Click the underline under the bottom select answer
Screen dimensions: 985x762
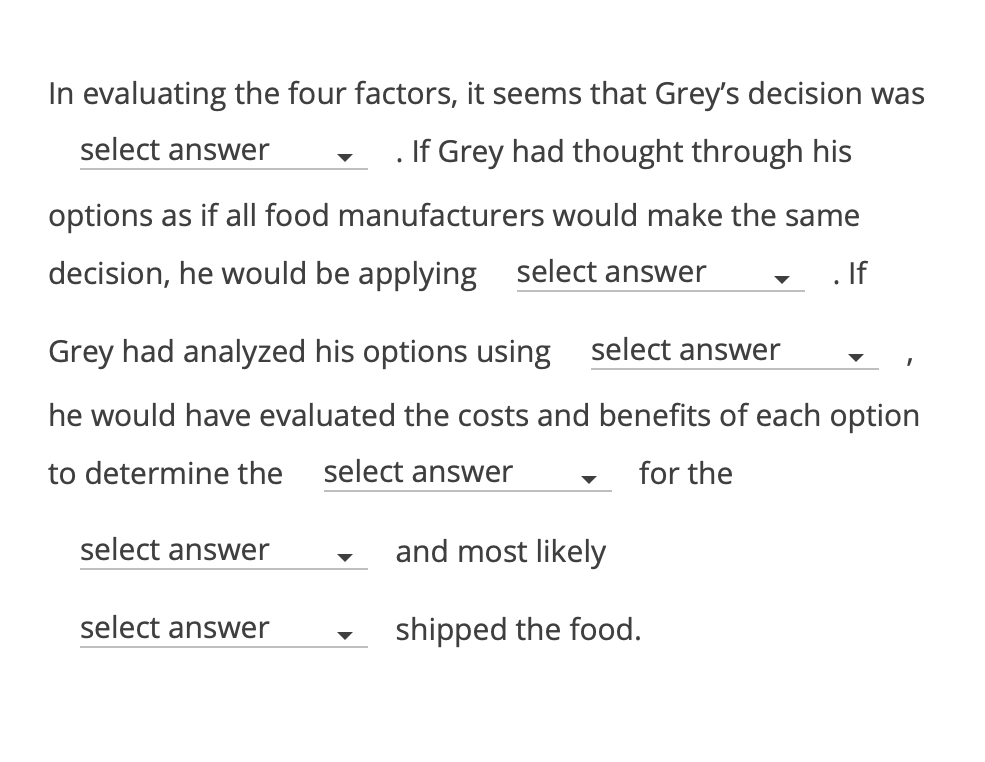pos(222,648)
